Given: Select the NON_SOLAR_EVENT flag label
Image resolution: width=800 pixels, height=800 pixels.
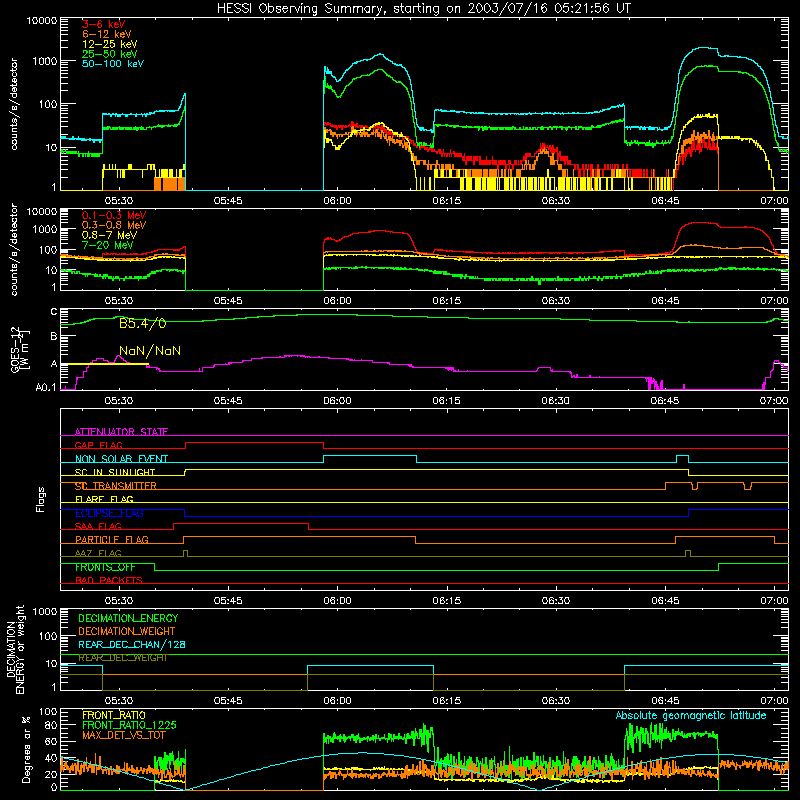Looking at the screenshot, I should 121,459.
